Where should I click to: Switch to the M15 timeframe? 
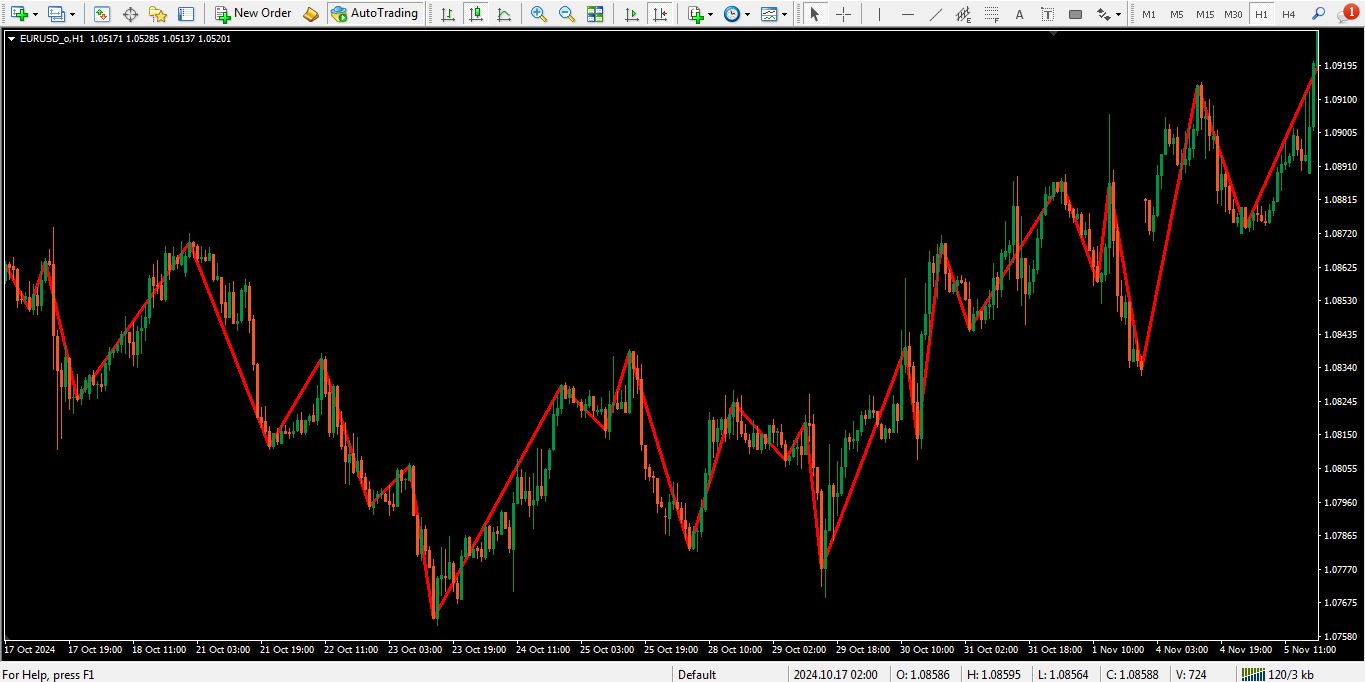(1205, 14)
